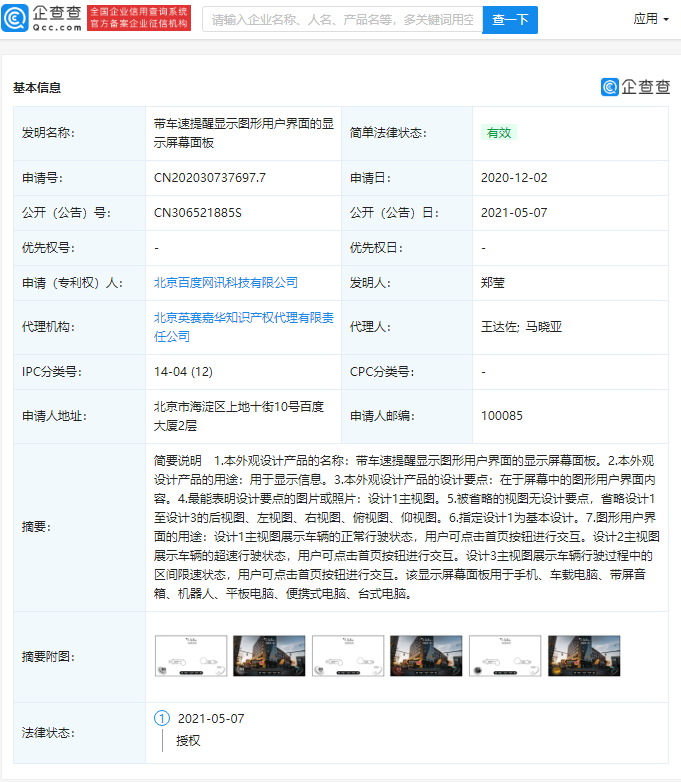Open the fifth abstract thumbnail image

[505, 656]
